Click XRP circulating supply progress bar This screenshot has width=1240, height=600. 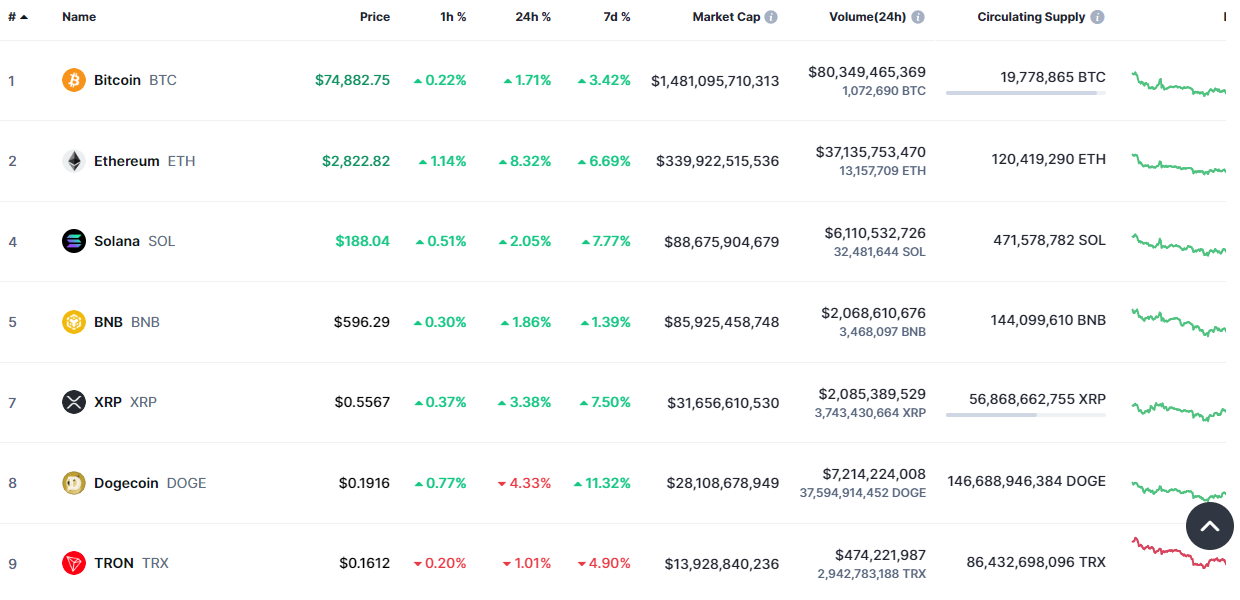click(x=1026, y=415)
